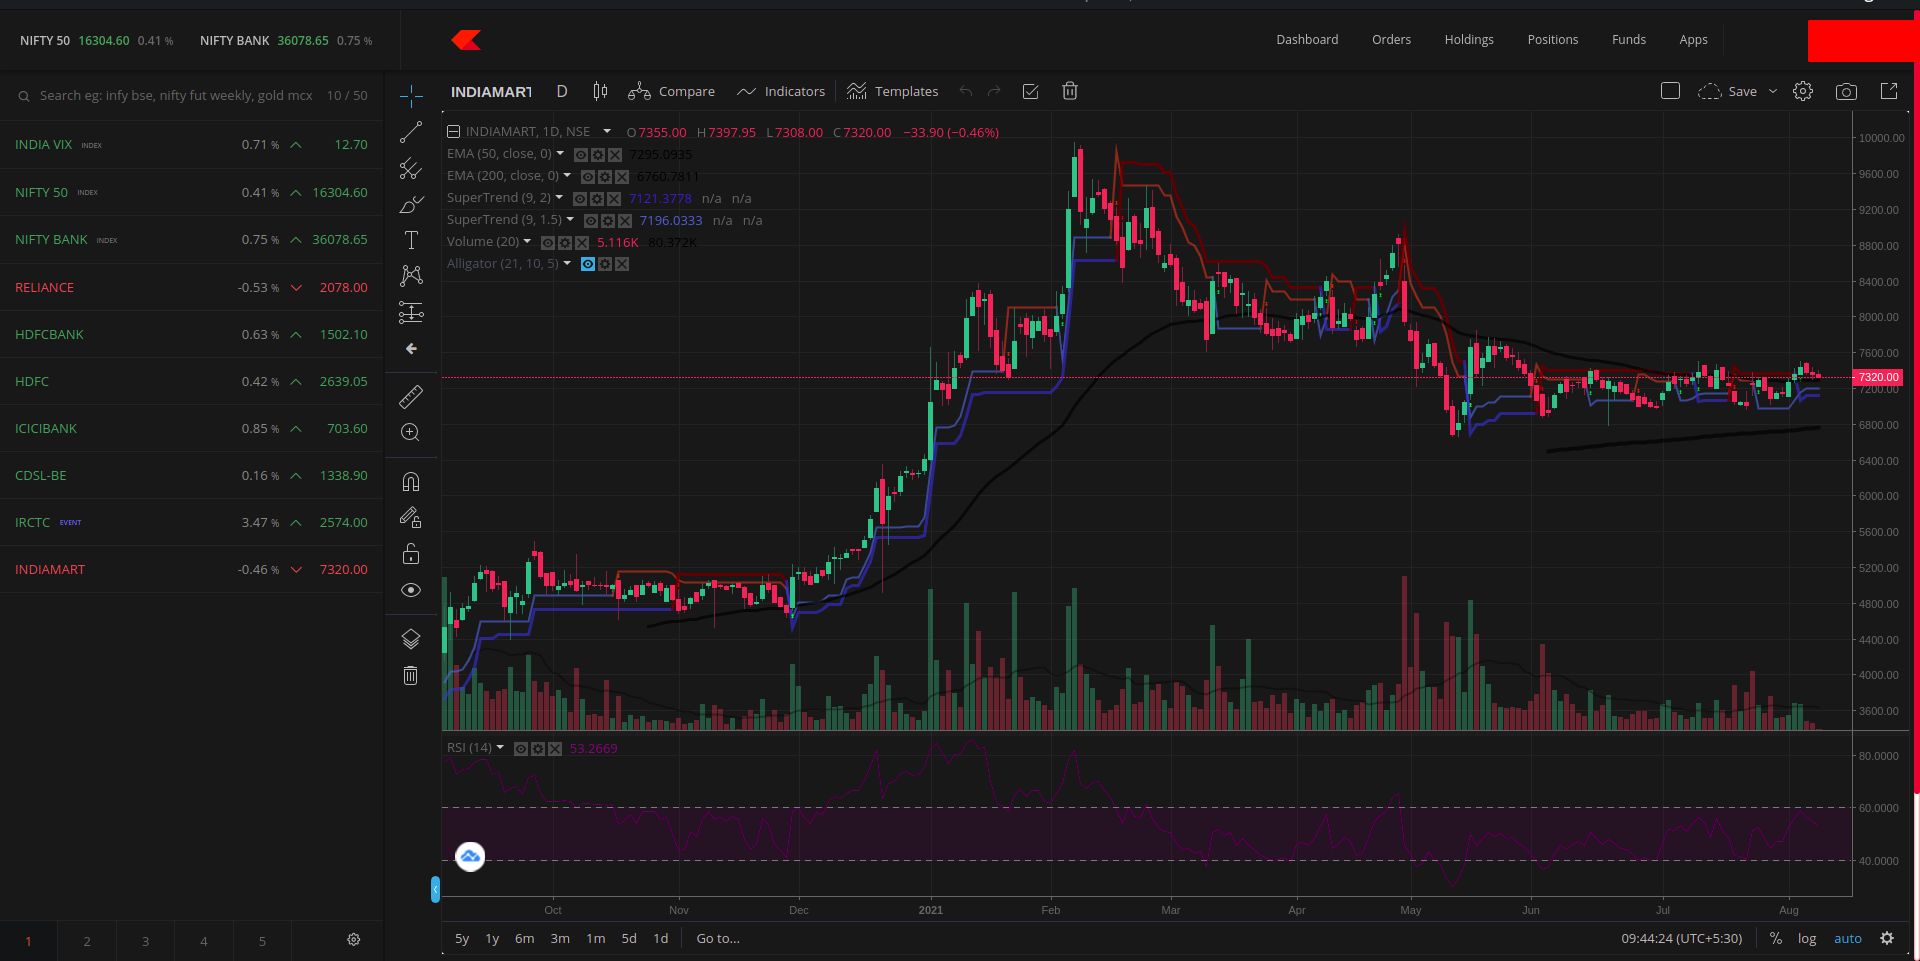Image resolution: width=1920 pixels, height=961 pixels.
Task: Expand Volume (20) dropdown arrow
Action: coord(527,241)
